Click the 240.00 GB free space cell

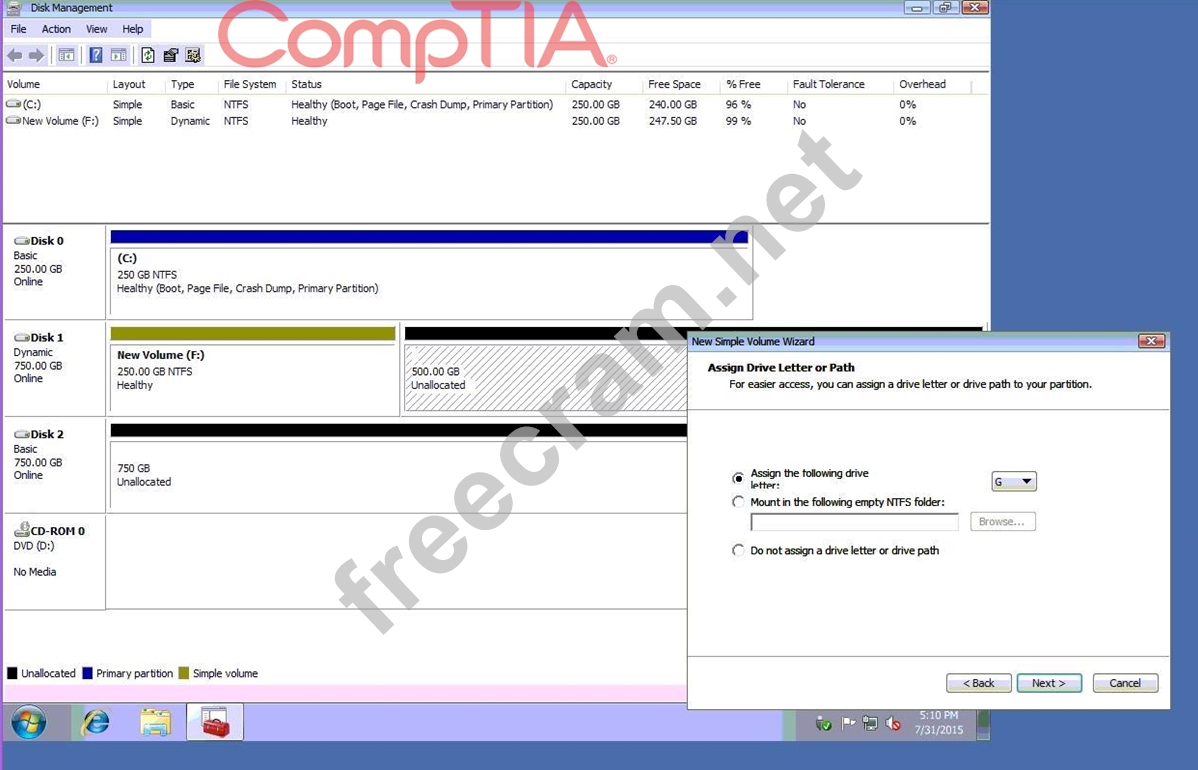coord(672,104)
